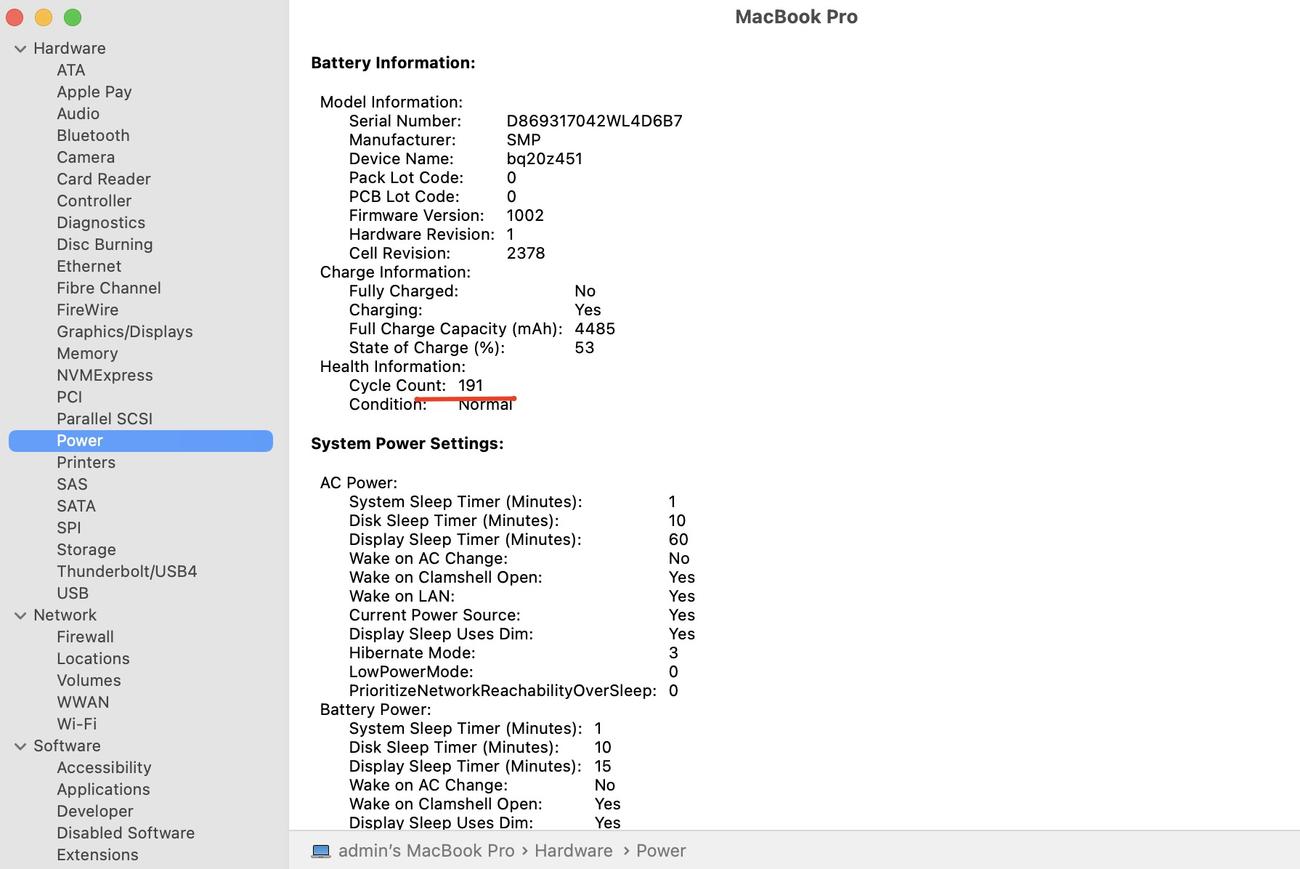Show USB device information
The image size is (1300, 869).
(73, 593)
